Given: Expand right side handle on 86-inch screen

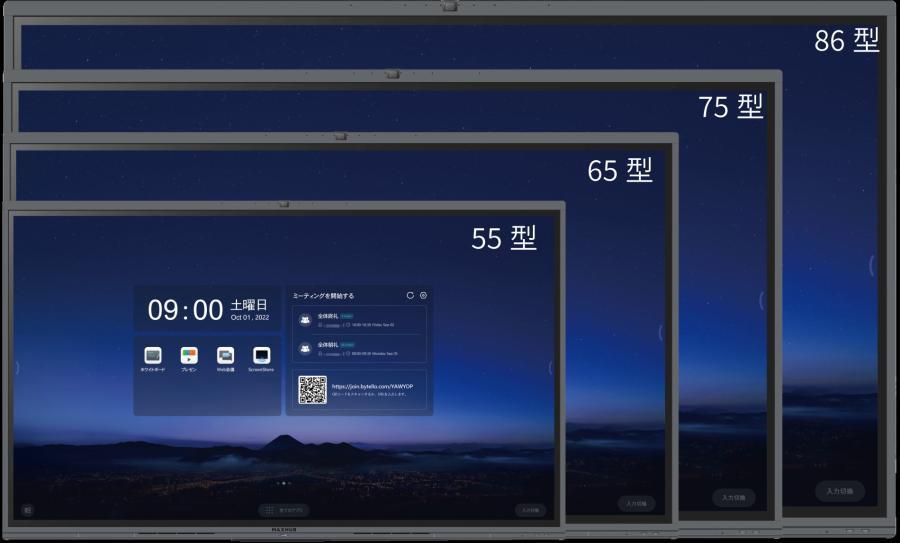Looking at the screenshot, I should [x=872, y=265].
